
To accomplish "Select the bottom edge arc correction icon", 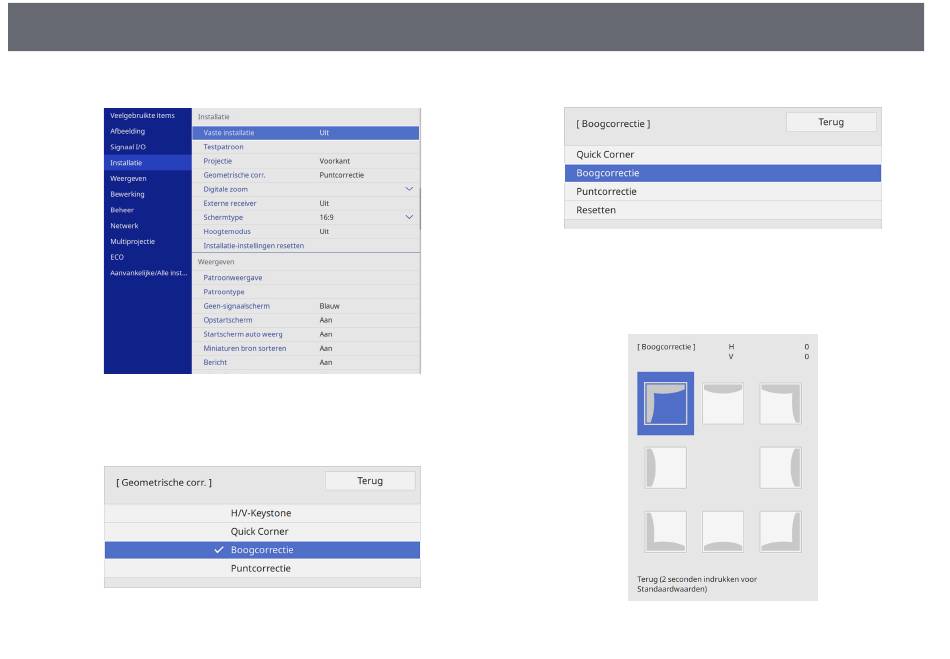I will 723,531.
